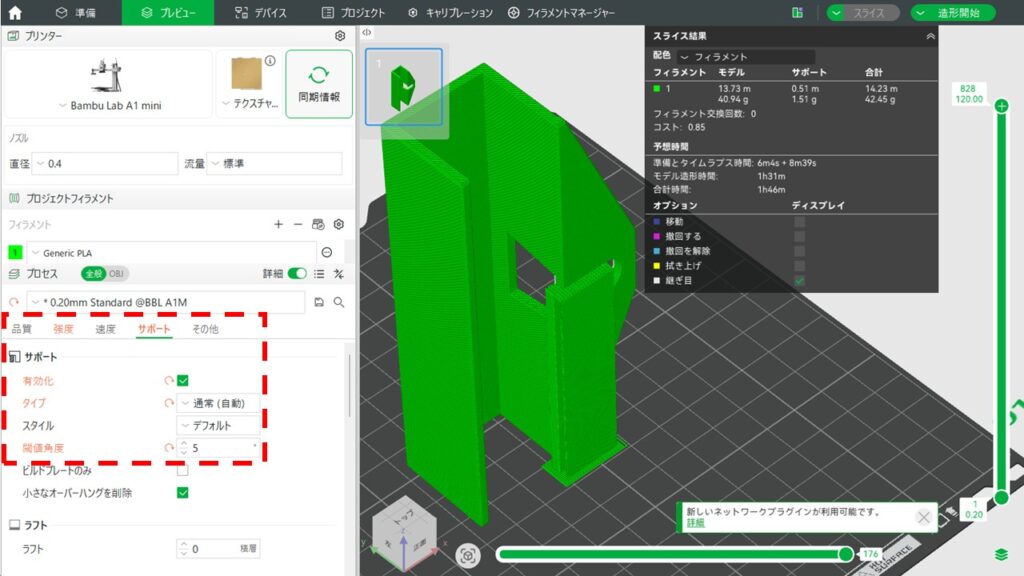Toggle display of 継ぎ目 seams
The height and width of the screenshot is (576, 1024).
click(x=799, y=281)
